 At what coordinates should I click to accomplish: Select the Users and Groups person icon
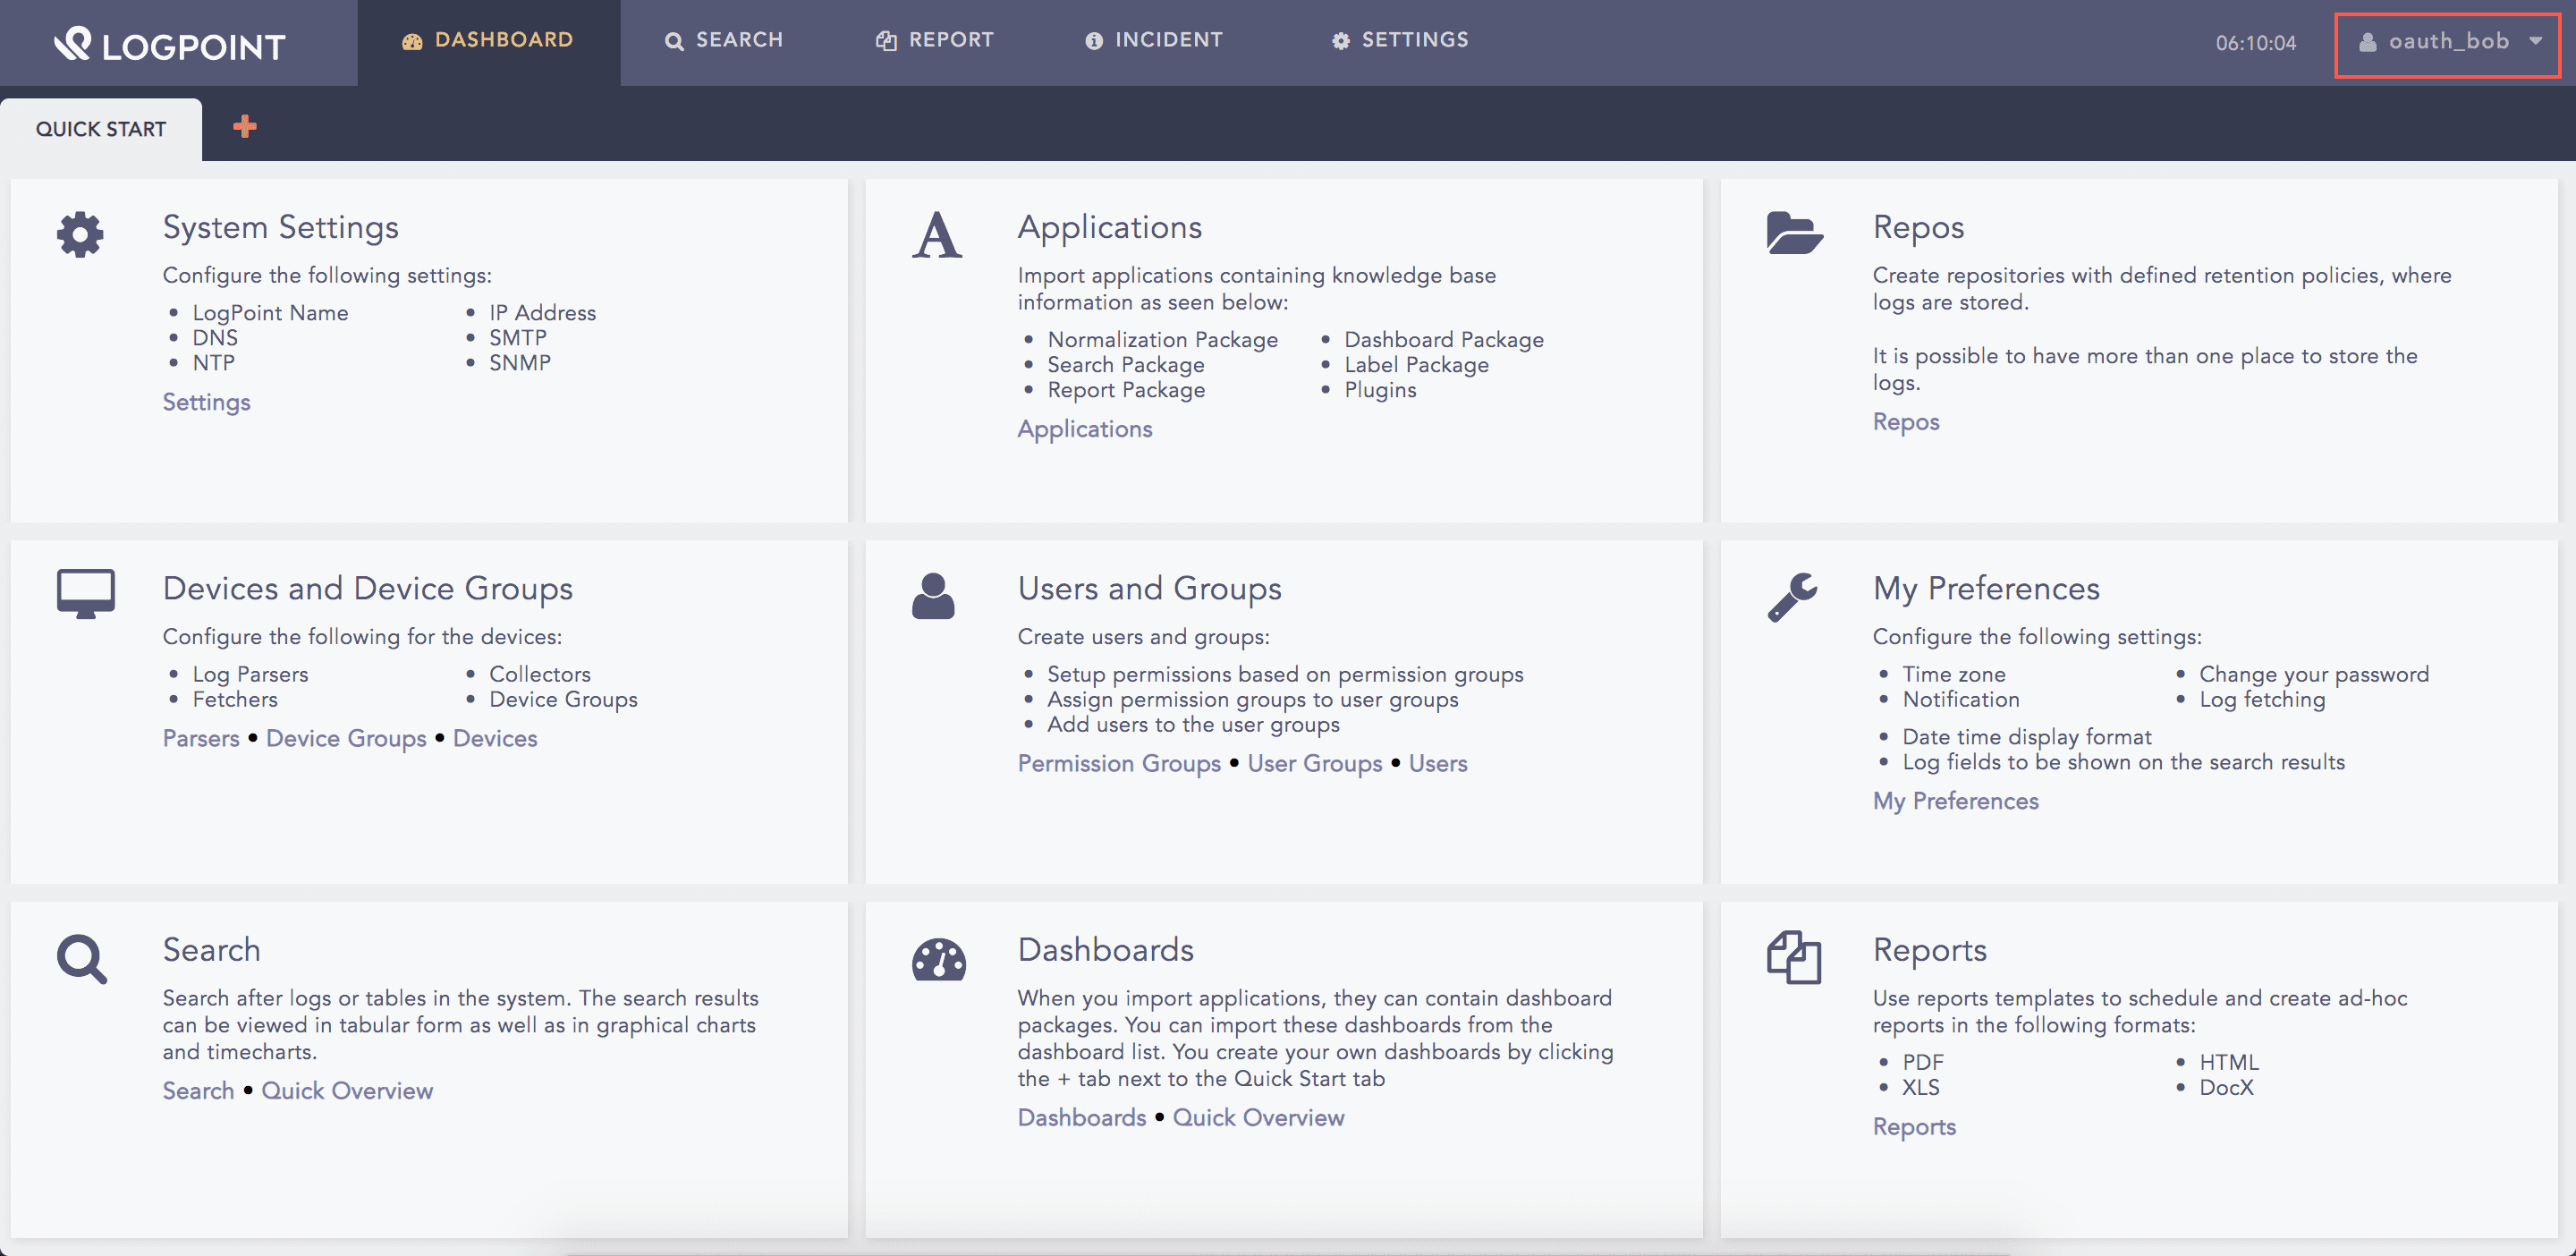(934, 597)
